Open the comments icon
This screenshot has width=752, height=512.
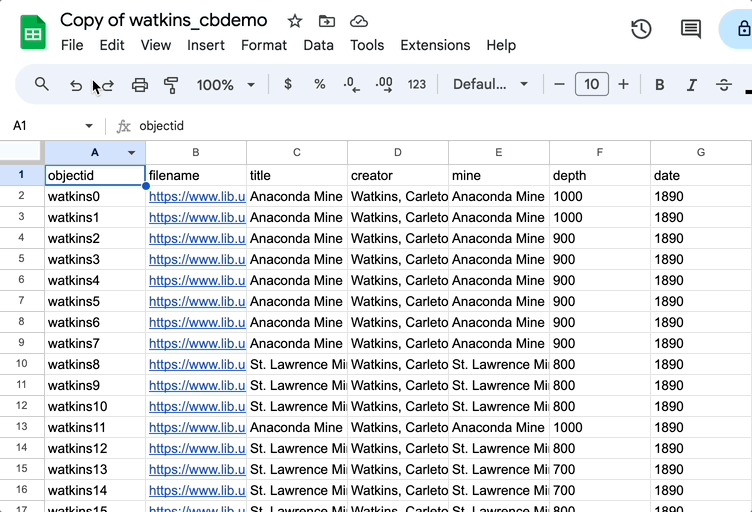click(691, 29)
